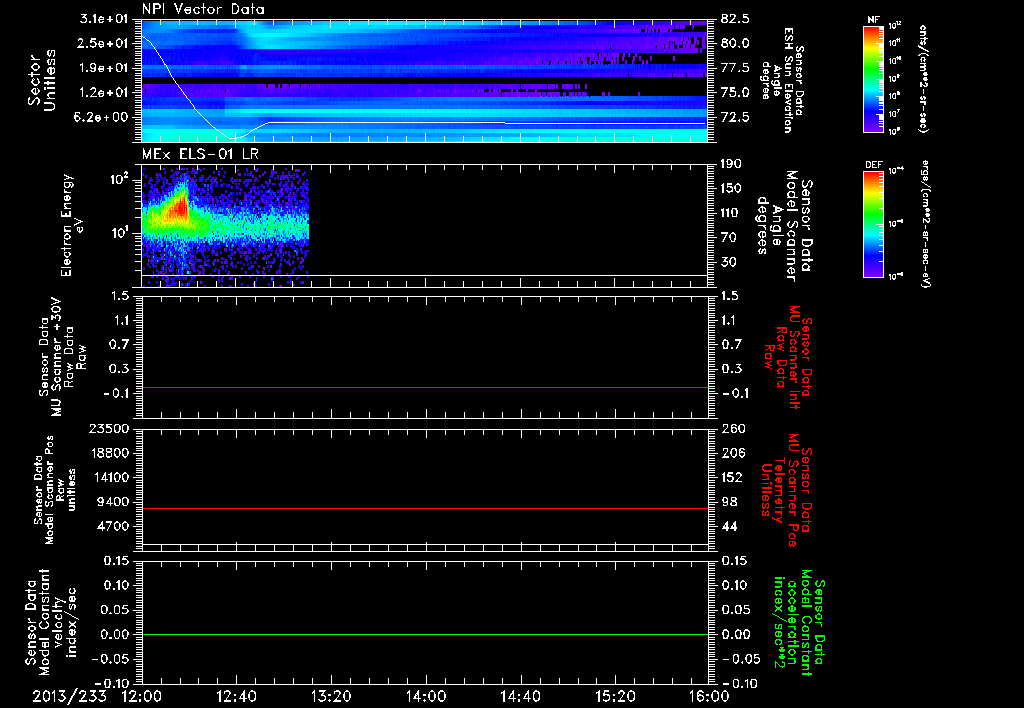Click the "70" scanner angle tick
Image resolution: width=1024 pixels, height=708 pixels.
tap(729, 238)
